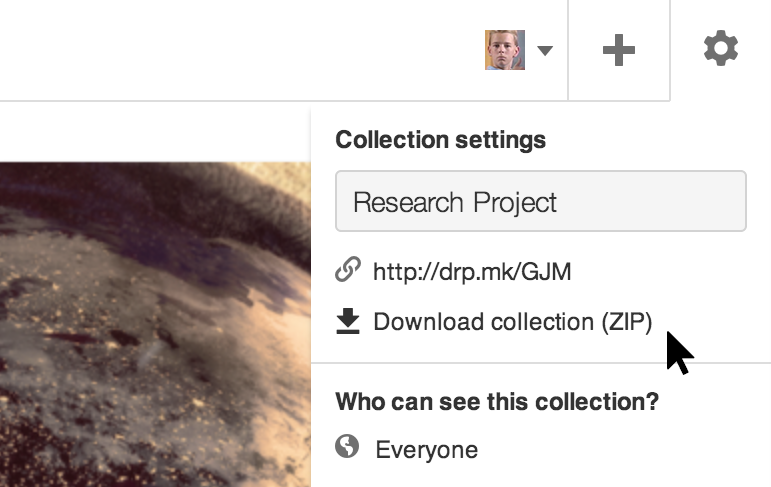Click the download arrow icon

click(x=348, y=321)
